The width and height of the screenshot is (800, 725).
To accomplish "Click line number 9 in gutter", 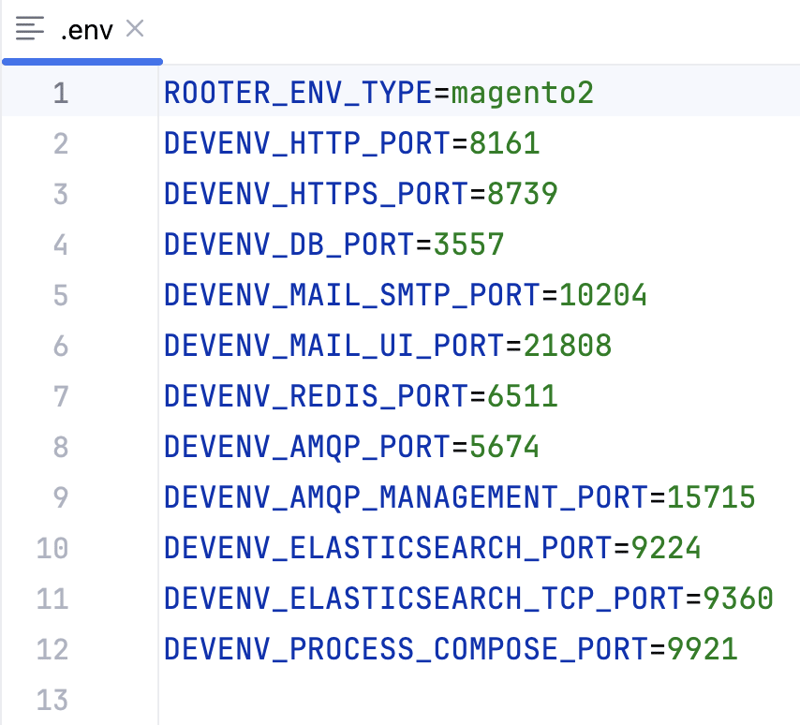I will (x=61, y=497).
